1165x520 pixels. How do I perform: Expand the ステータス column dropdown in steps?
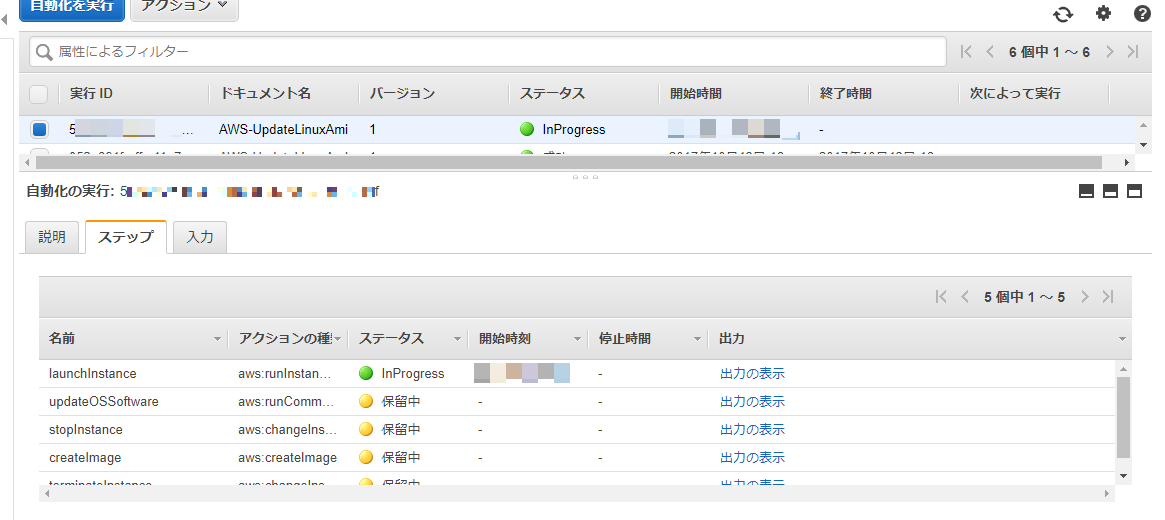coord(457,340)
